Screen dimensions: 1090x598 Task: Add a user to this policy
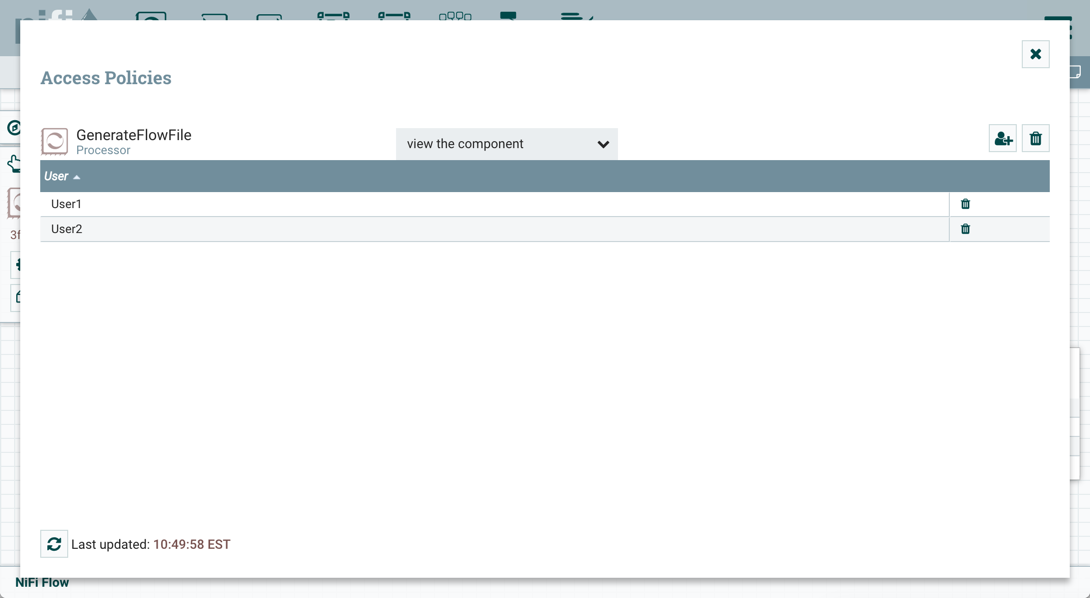[x=1002, y=139]
